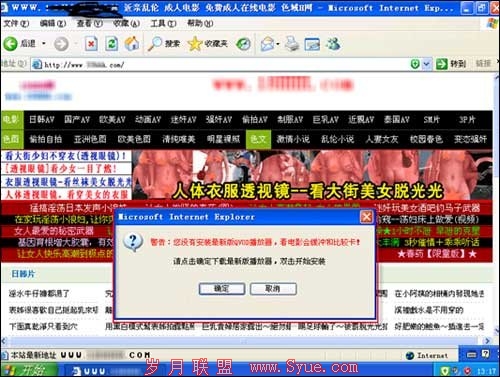Viewport: 500px width, 377px height.
Task: Open the 动画AV category link
Action: pos(148,119)
